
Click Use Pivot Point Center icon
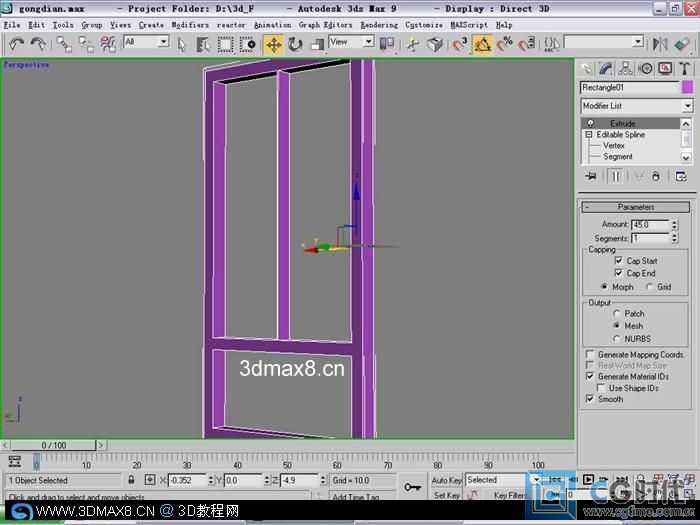387,44
